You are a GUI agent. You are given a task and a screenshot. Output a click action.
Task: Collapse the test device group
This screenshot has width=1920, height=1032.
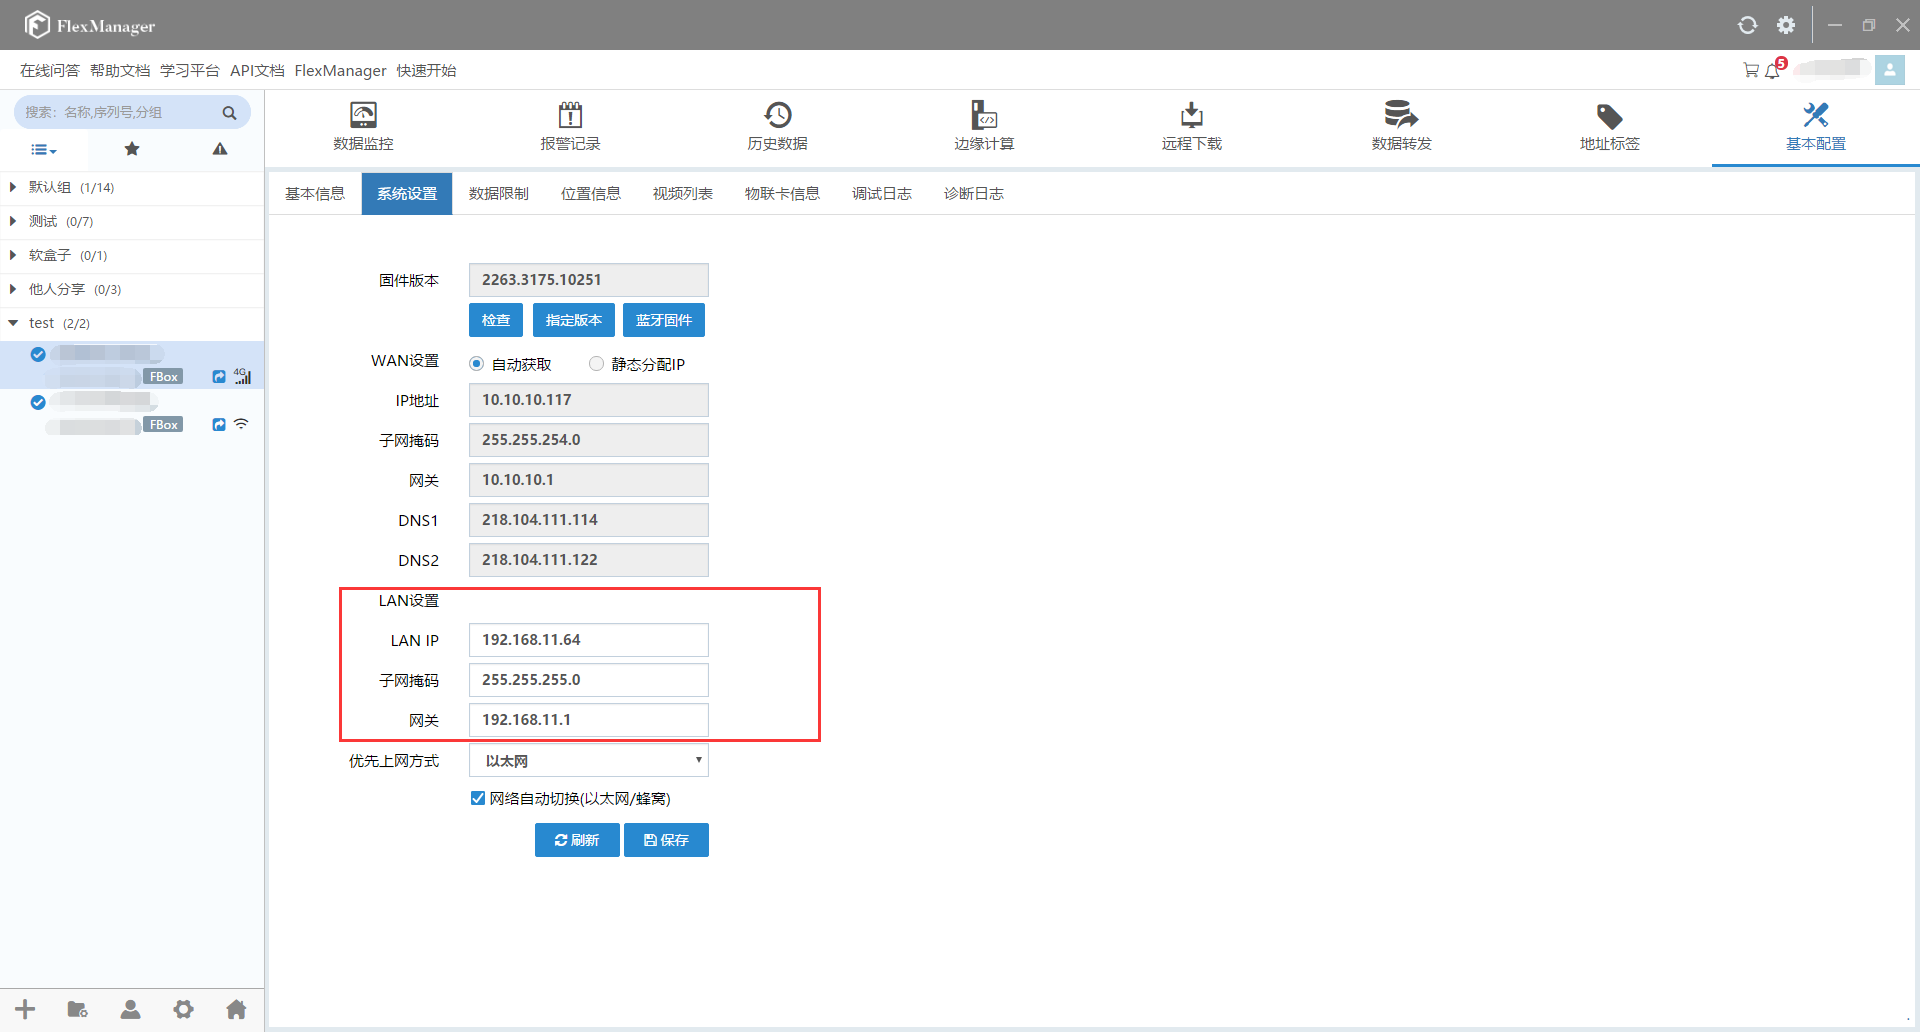click(x=13, y=323)
